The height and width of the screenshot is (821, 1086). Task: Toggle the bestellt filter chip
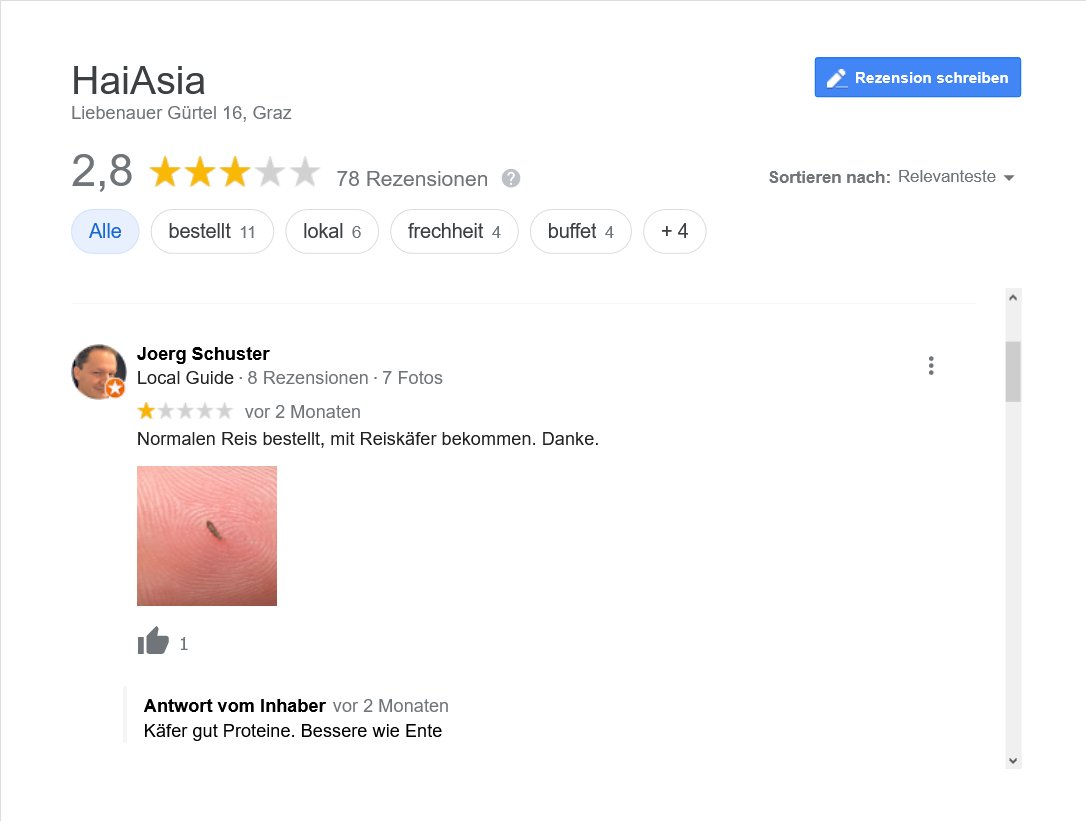[x=212, y=231]
